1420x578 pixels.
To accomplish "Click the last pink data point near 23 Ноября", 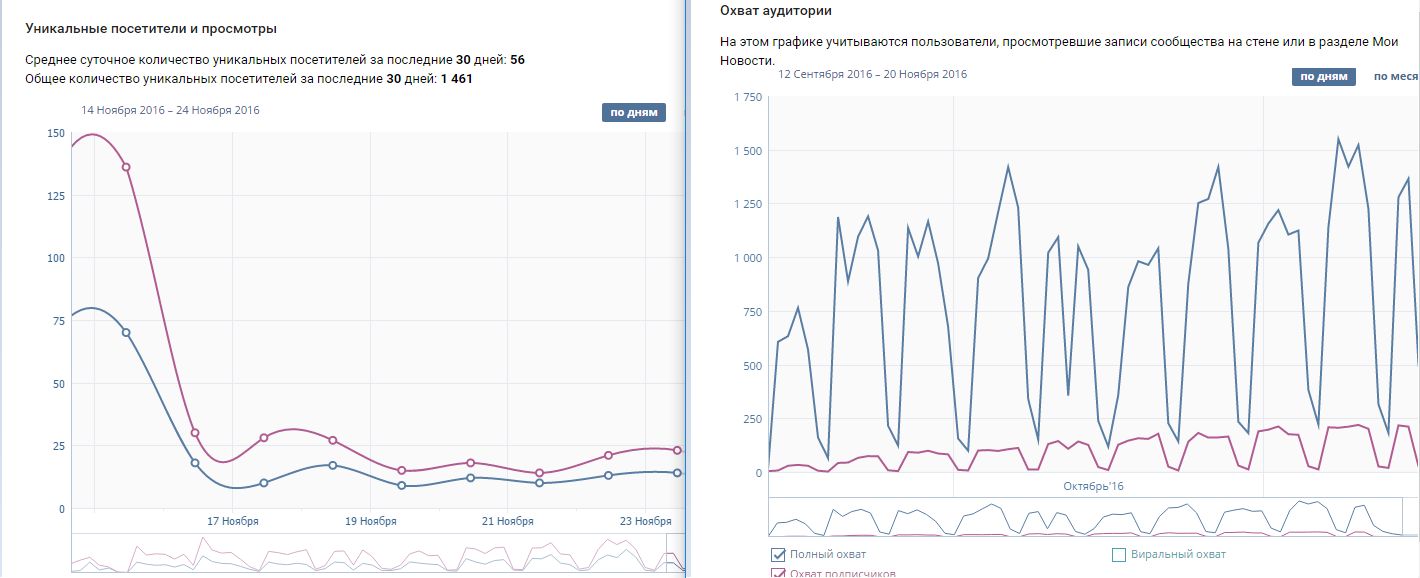I will pyautogui.click(x=677, y=450).
